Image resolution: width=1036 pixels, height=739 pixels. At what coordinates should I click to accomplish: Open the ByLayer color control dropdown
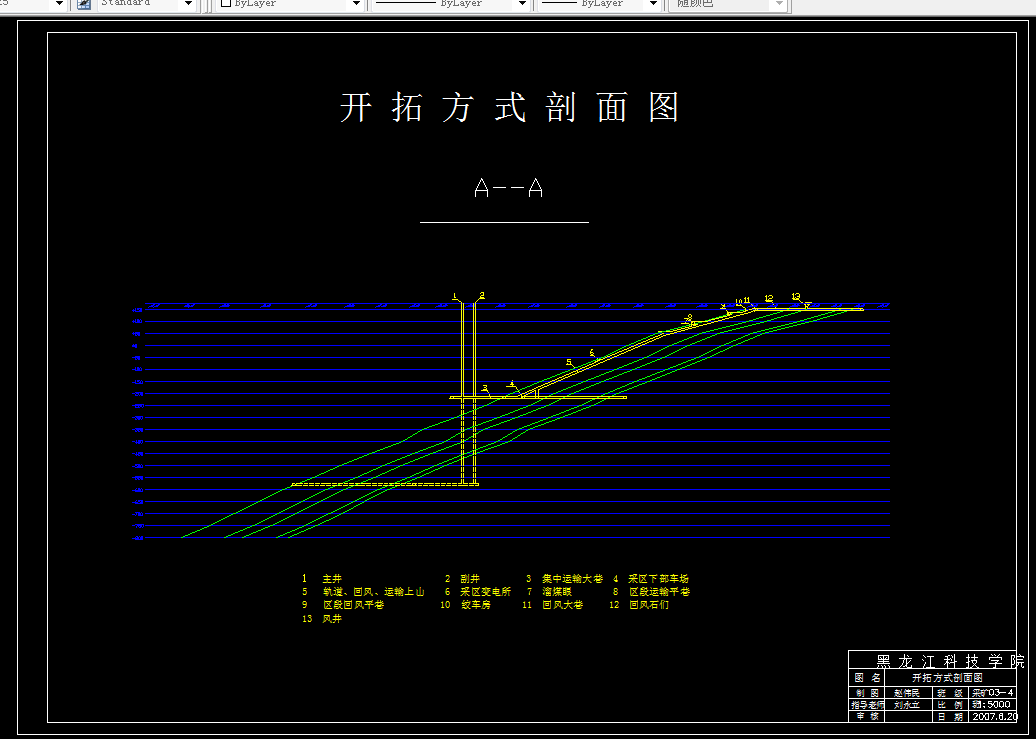pos(356,4)
